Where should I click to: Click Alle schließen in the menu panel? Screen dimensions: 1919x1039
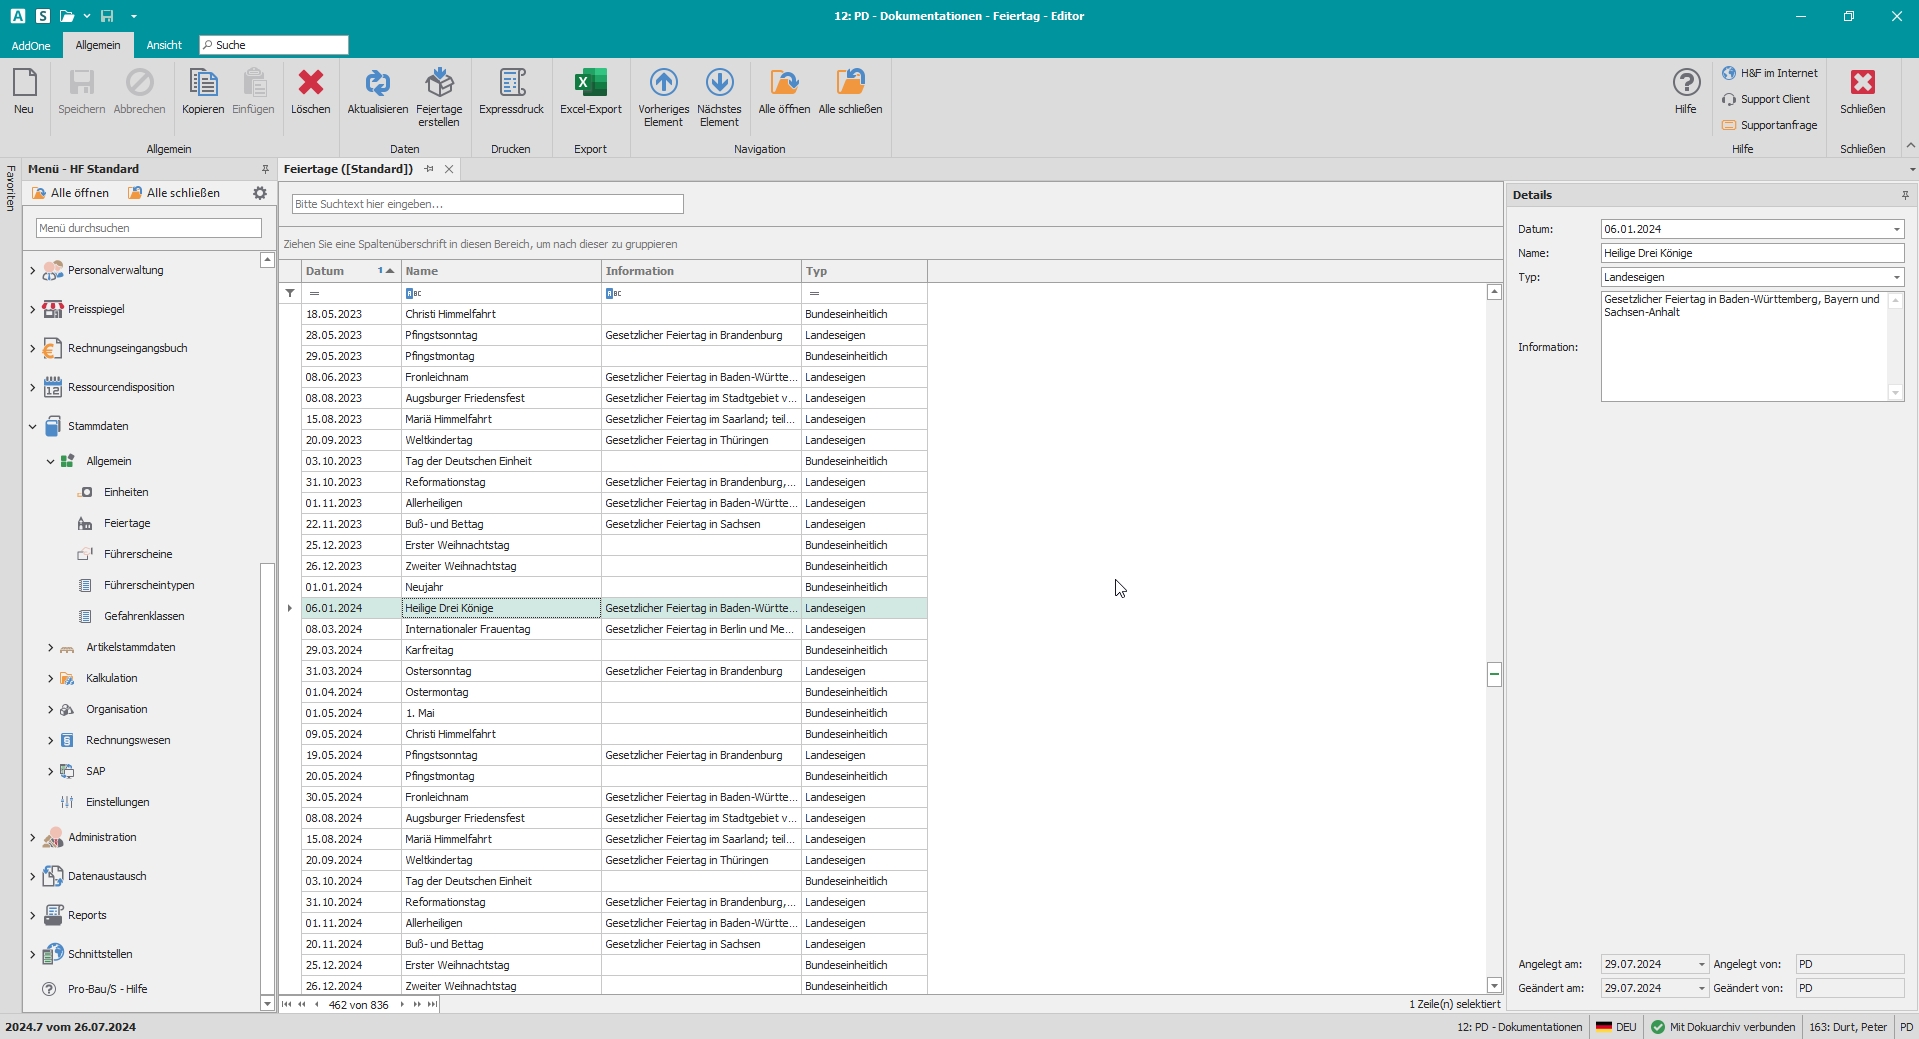tap(174, 193)
